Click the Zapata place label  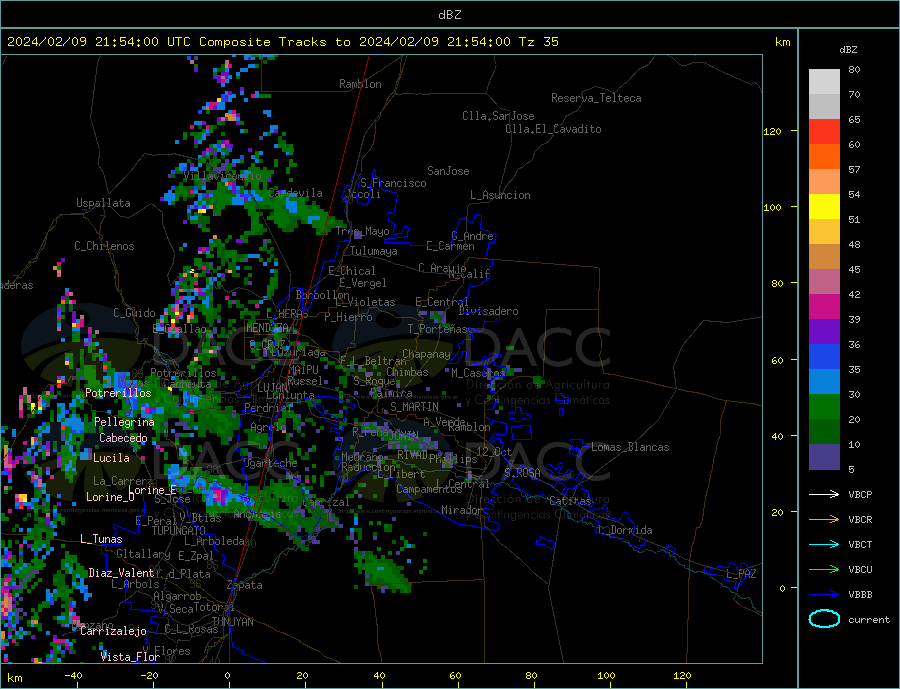click(x=245, y=585)
